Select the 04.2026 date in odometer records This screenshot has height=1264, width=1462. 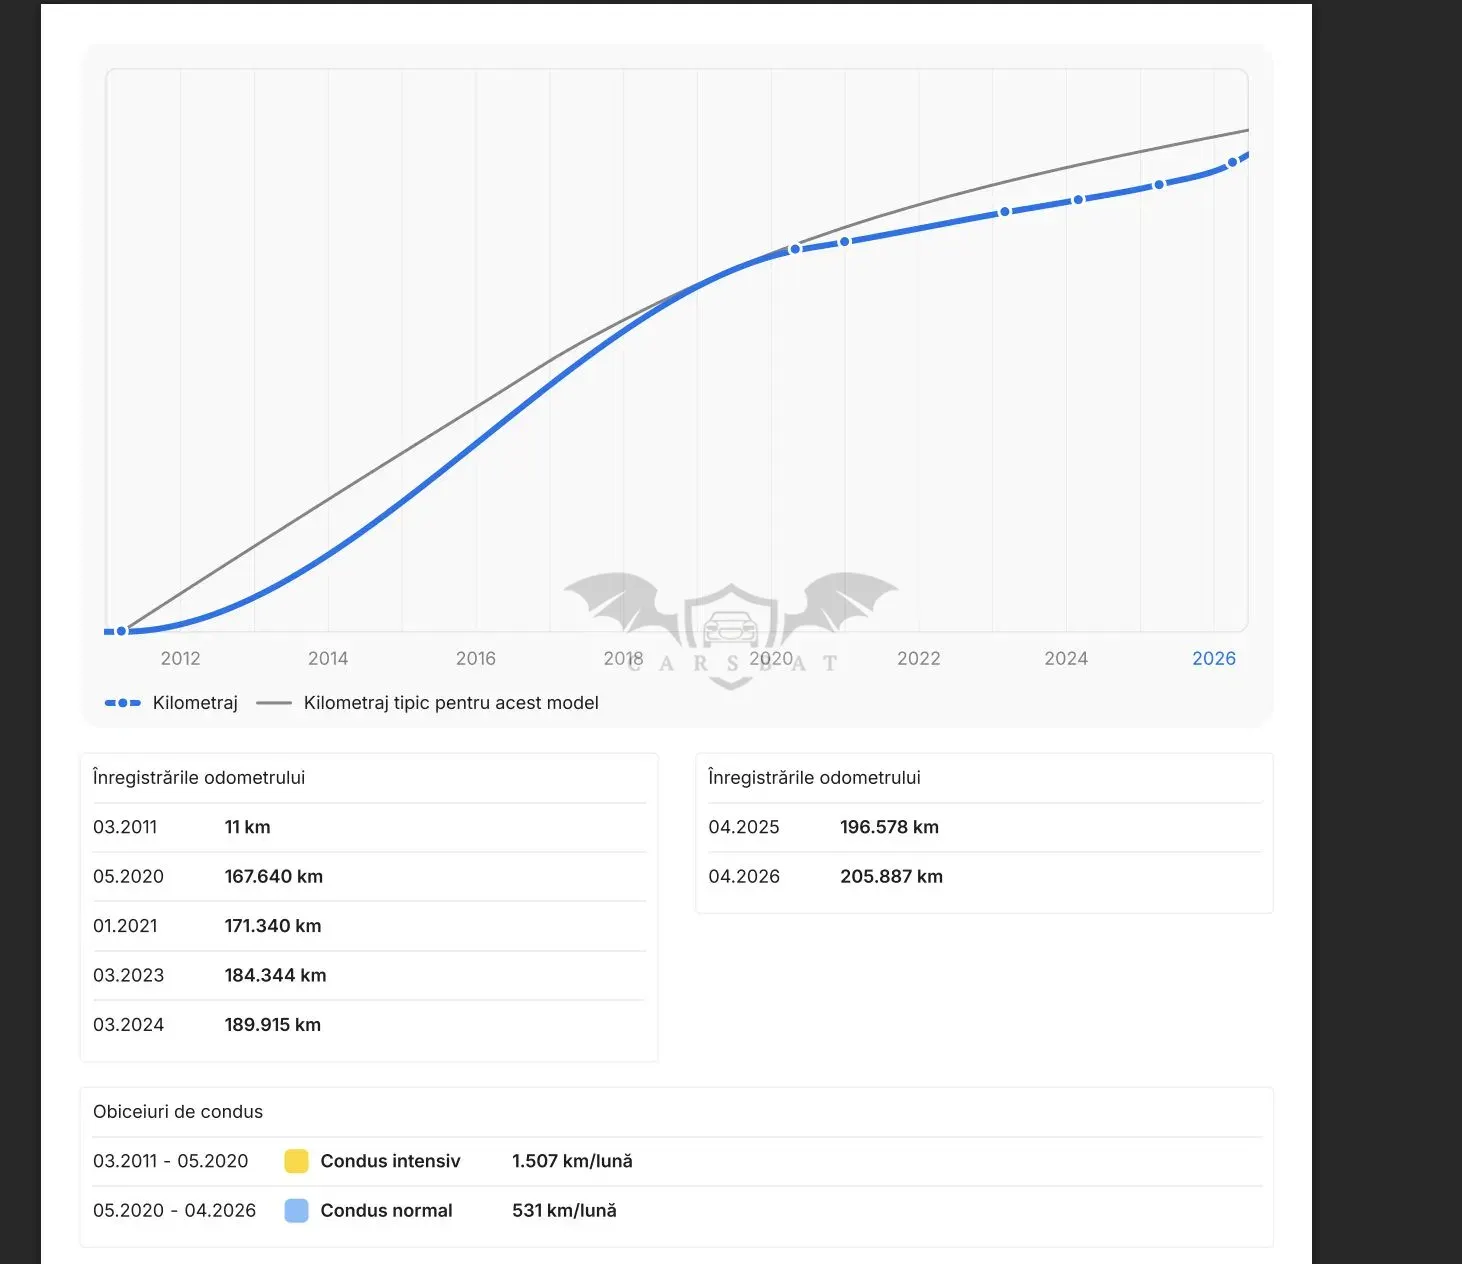744,877
